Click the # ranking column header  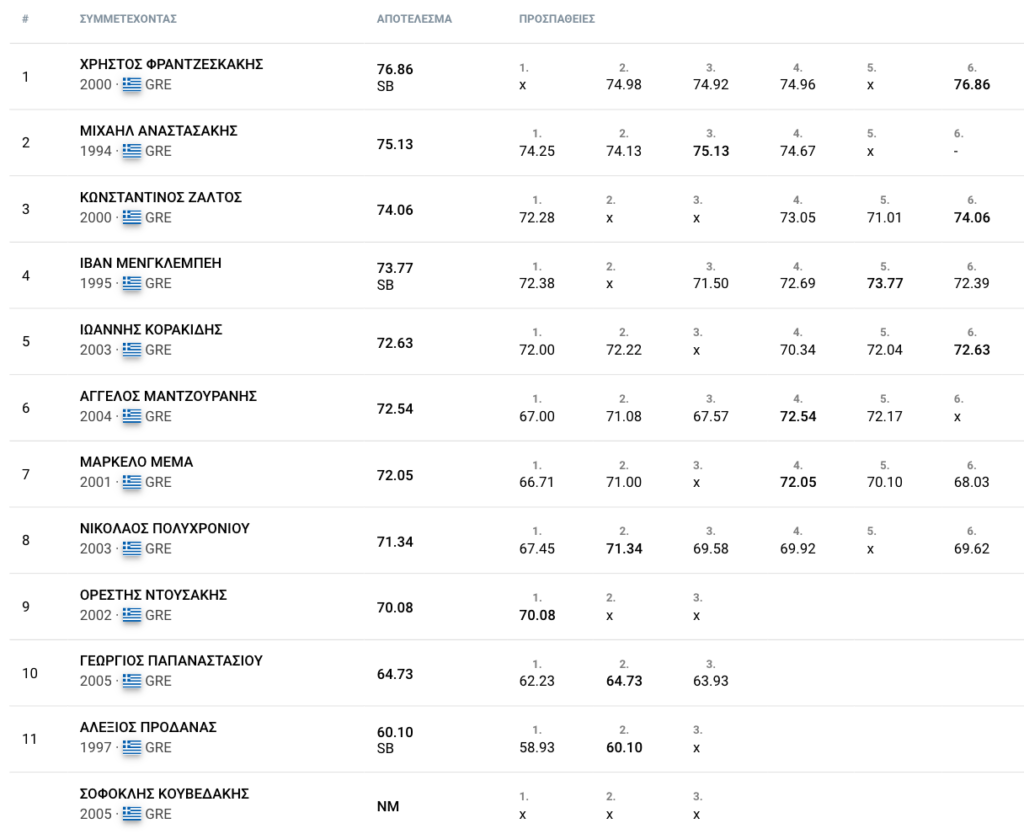point(25,19)
